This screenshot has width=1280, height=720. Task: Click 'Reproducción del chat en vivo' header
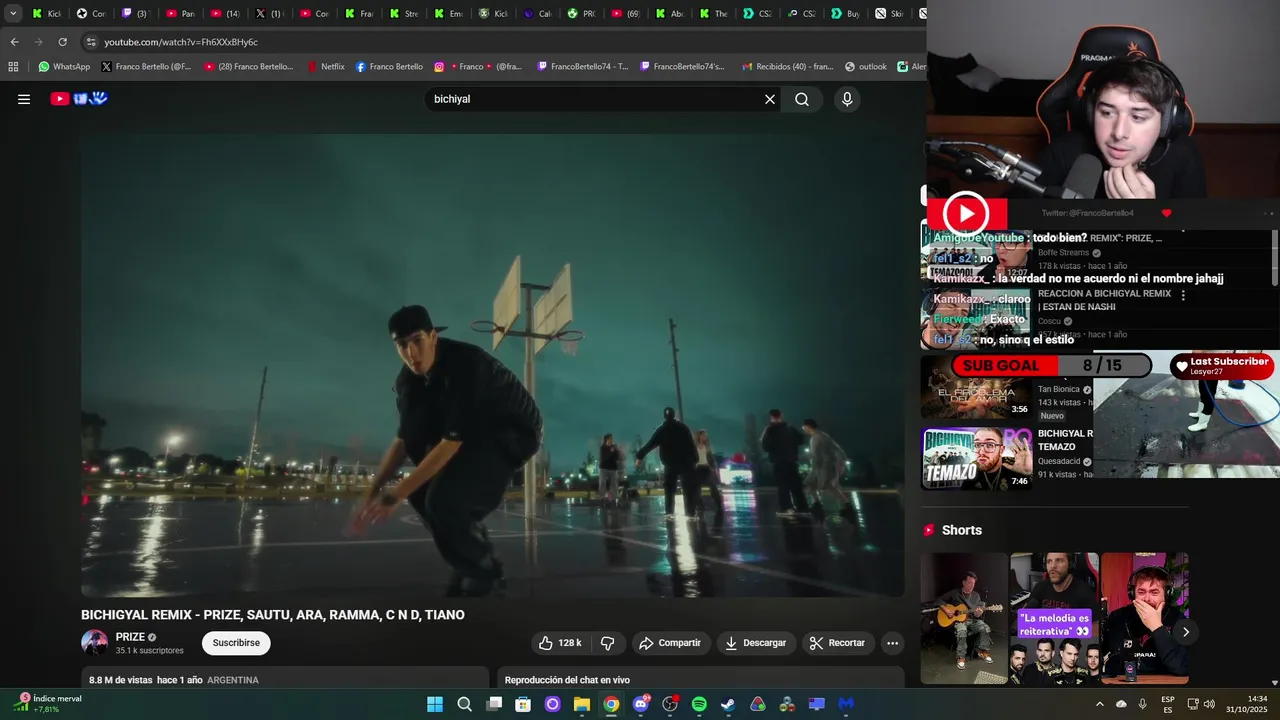pyautogui.click(x=567, y=680)
